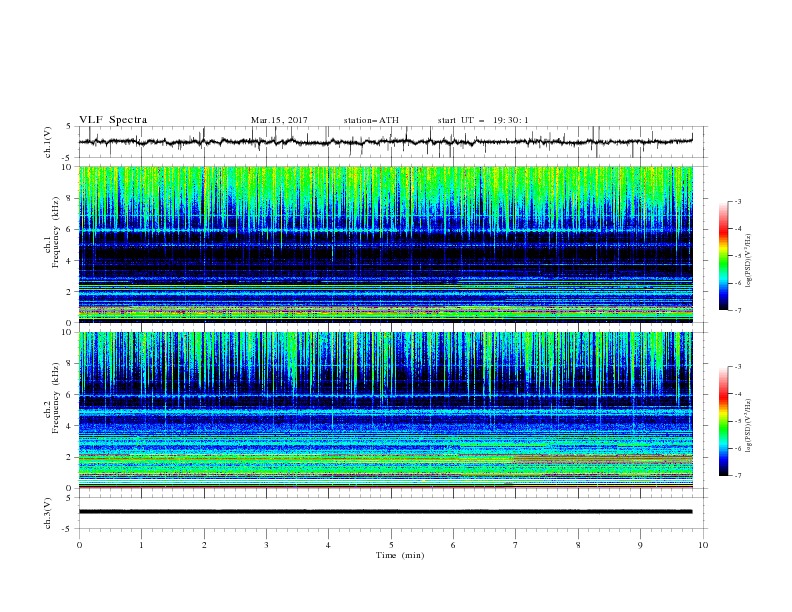This screenshot has width=792, height=612.
Task: Select the date text "Mar.15, 2017"
Action: point(279,120)
